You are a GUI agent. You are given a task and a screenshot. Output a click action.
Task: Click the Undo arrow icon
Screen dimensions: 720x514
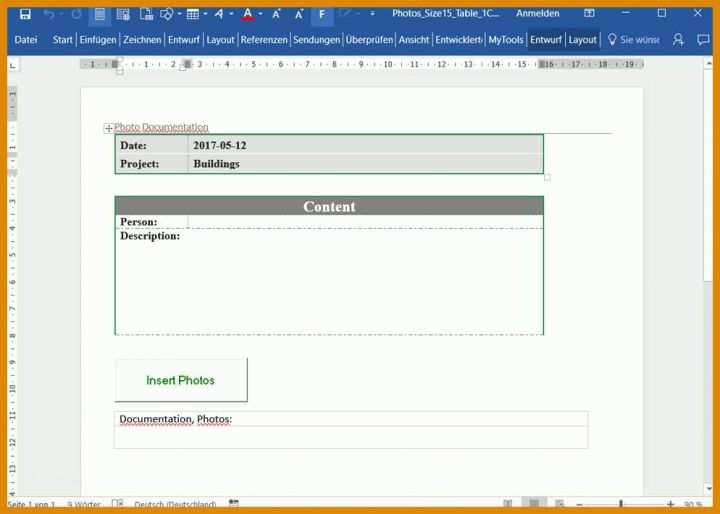pos(49,14)
